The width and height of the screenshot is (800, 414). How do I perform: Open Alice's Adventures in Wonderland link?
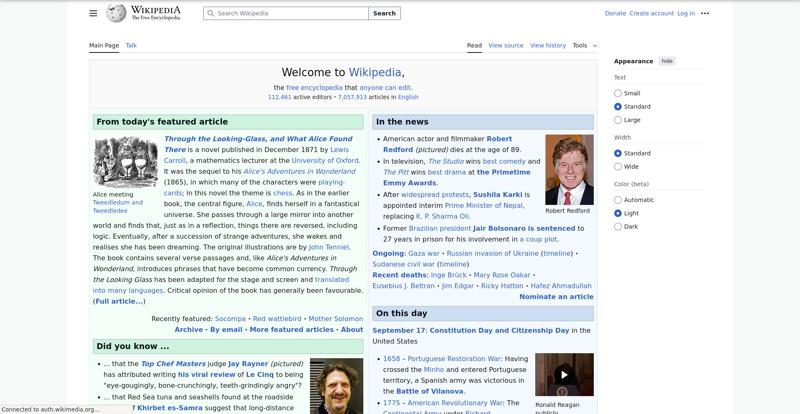(299, 172)
